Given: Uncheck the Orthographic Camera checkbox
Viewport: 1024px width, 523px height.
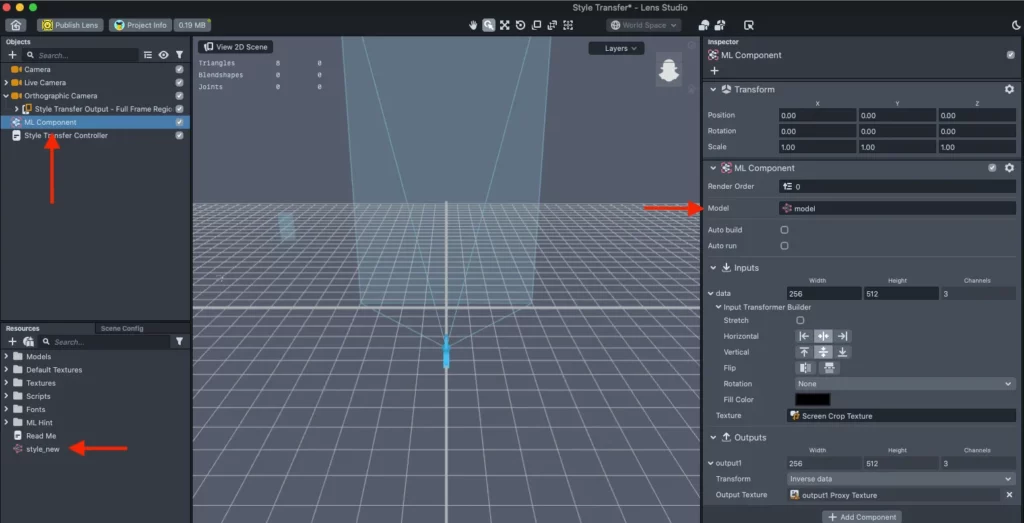Looking at the screenshot, I should [x=180, y=95].
